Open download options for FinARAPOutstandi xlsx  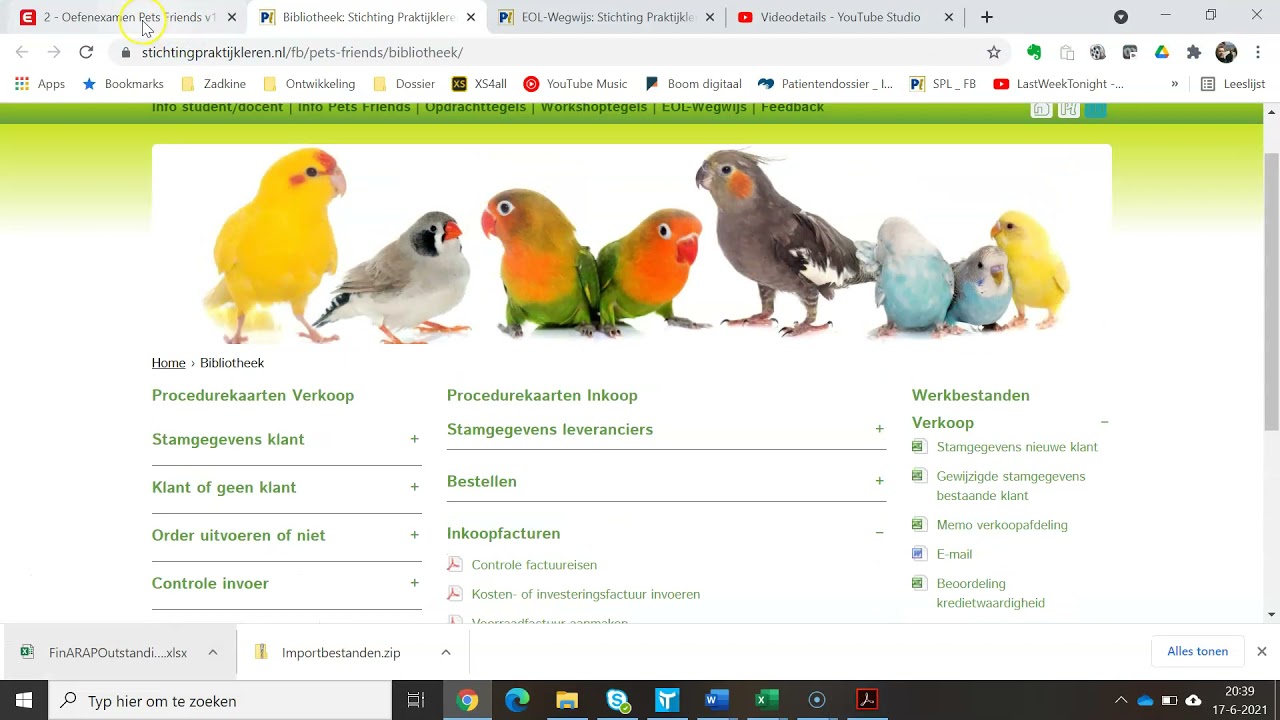(213, 652)
